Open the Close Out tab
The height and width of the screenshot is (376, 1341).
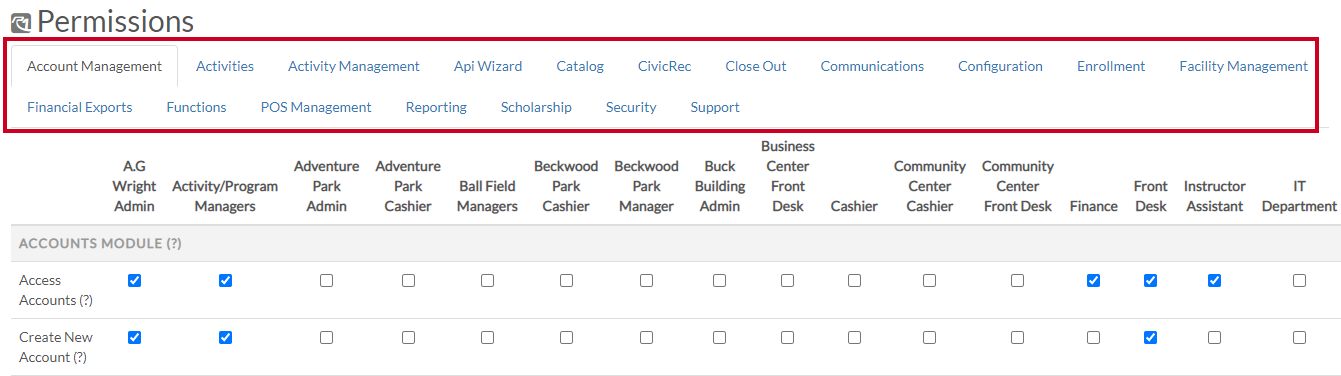tap(756, 66)
